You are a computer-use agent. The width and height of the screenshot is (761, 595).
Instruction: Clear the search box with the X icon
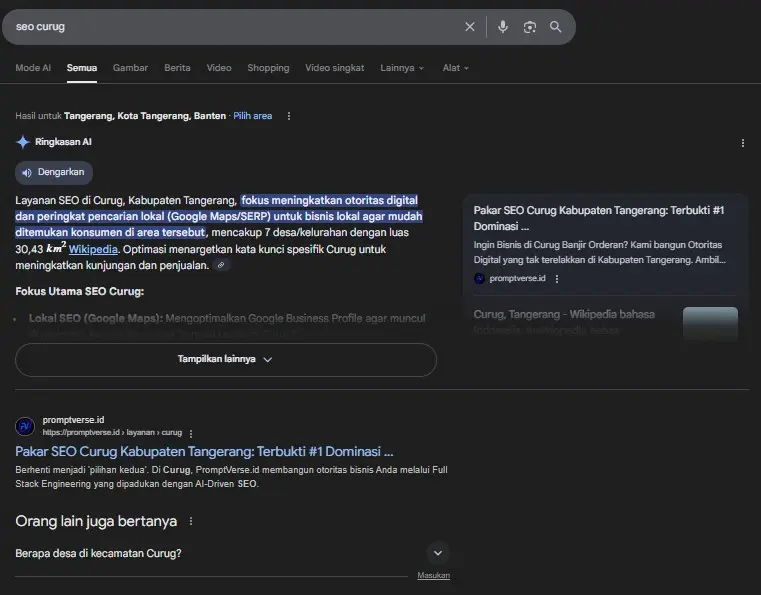[469, 27]
